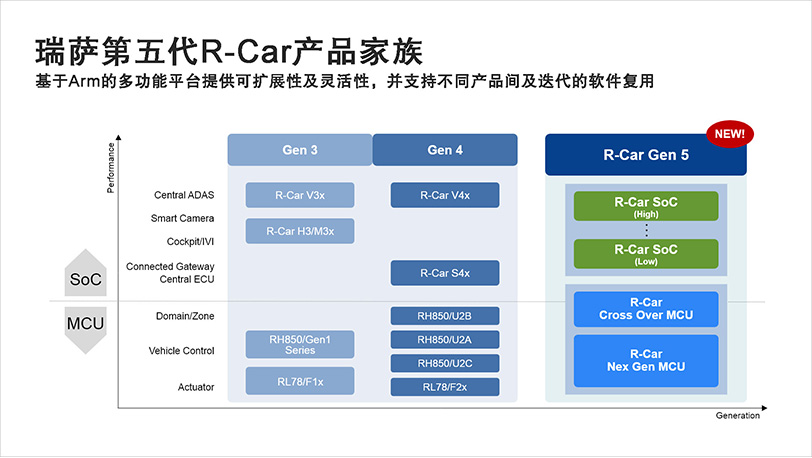812x458 pixels.
Task: Select the green R-Car SoC (High) box
Action: click(x=646, y=206)
